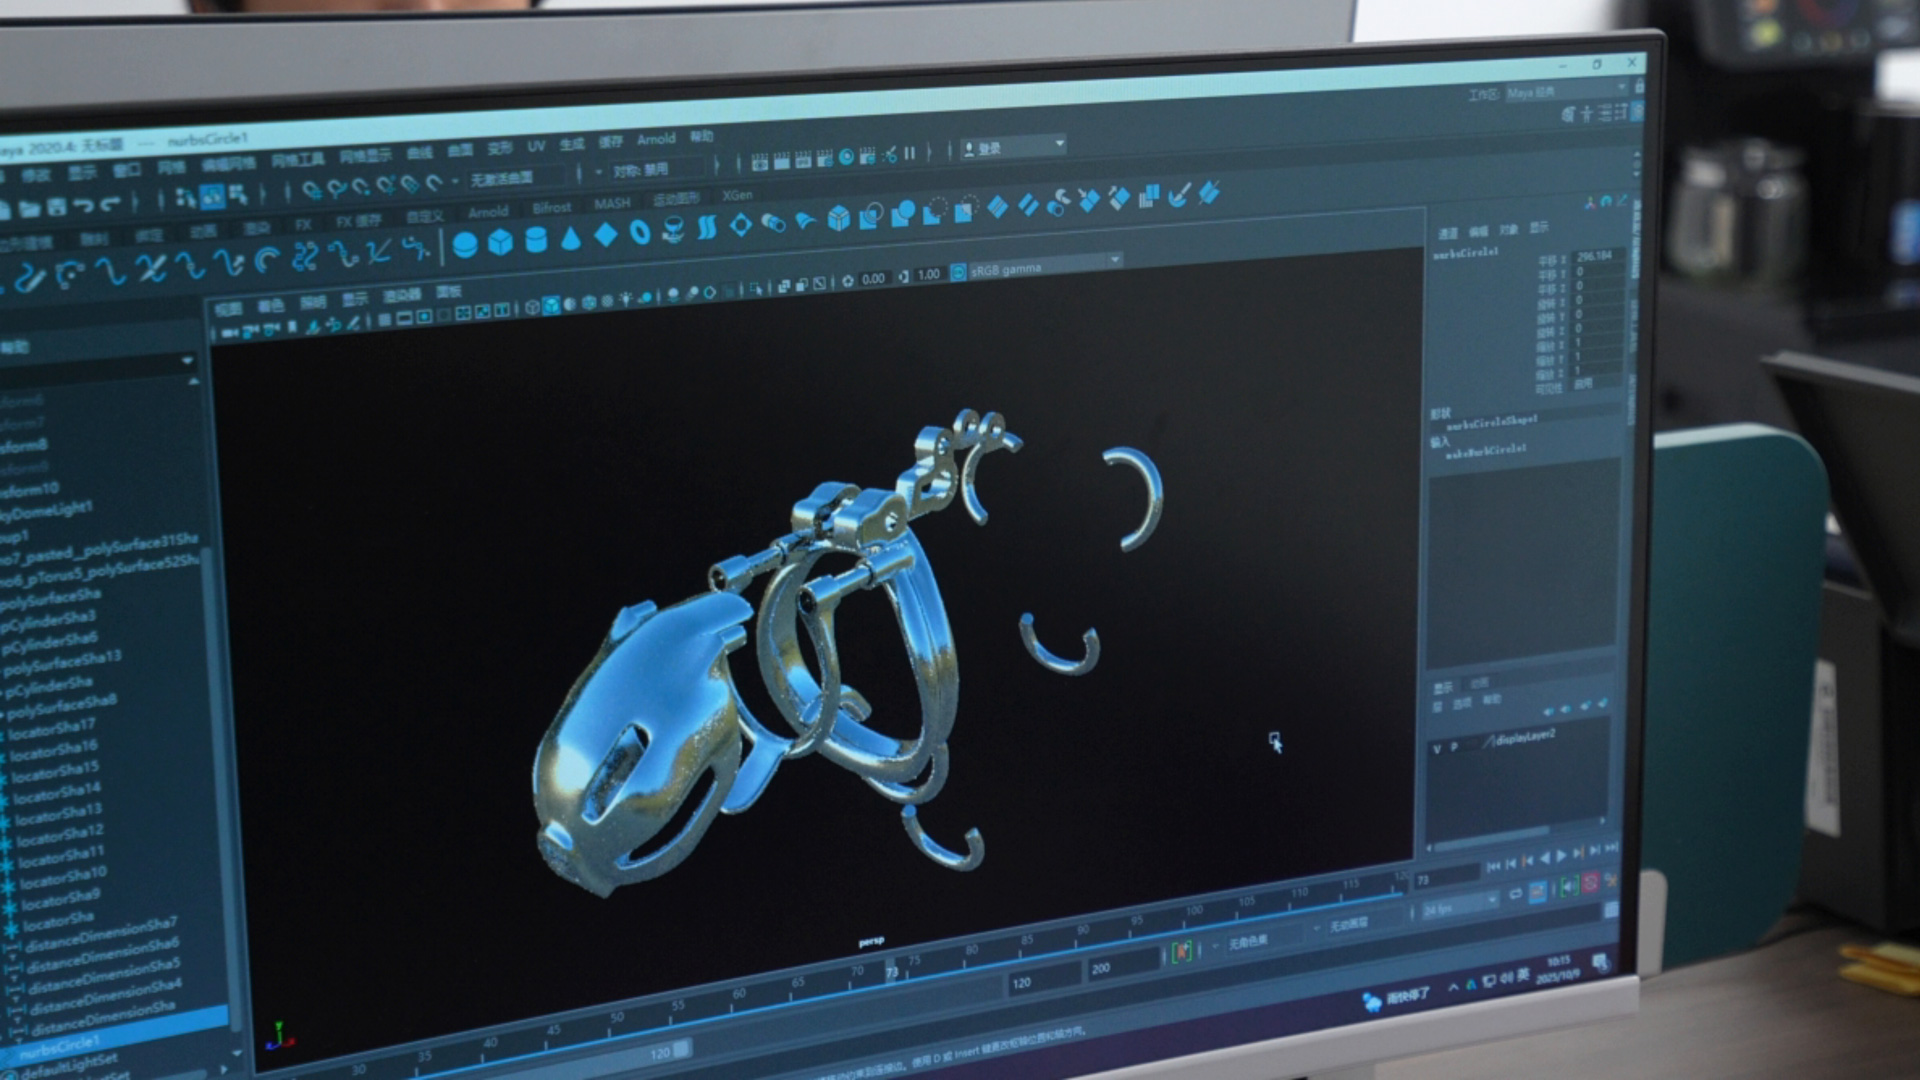The image size is (1920, 1080).
Task: Select nurbsCircle1 in the outliner
Action: coord(60,1045)
